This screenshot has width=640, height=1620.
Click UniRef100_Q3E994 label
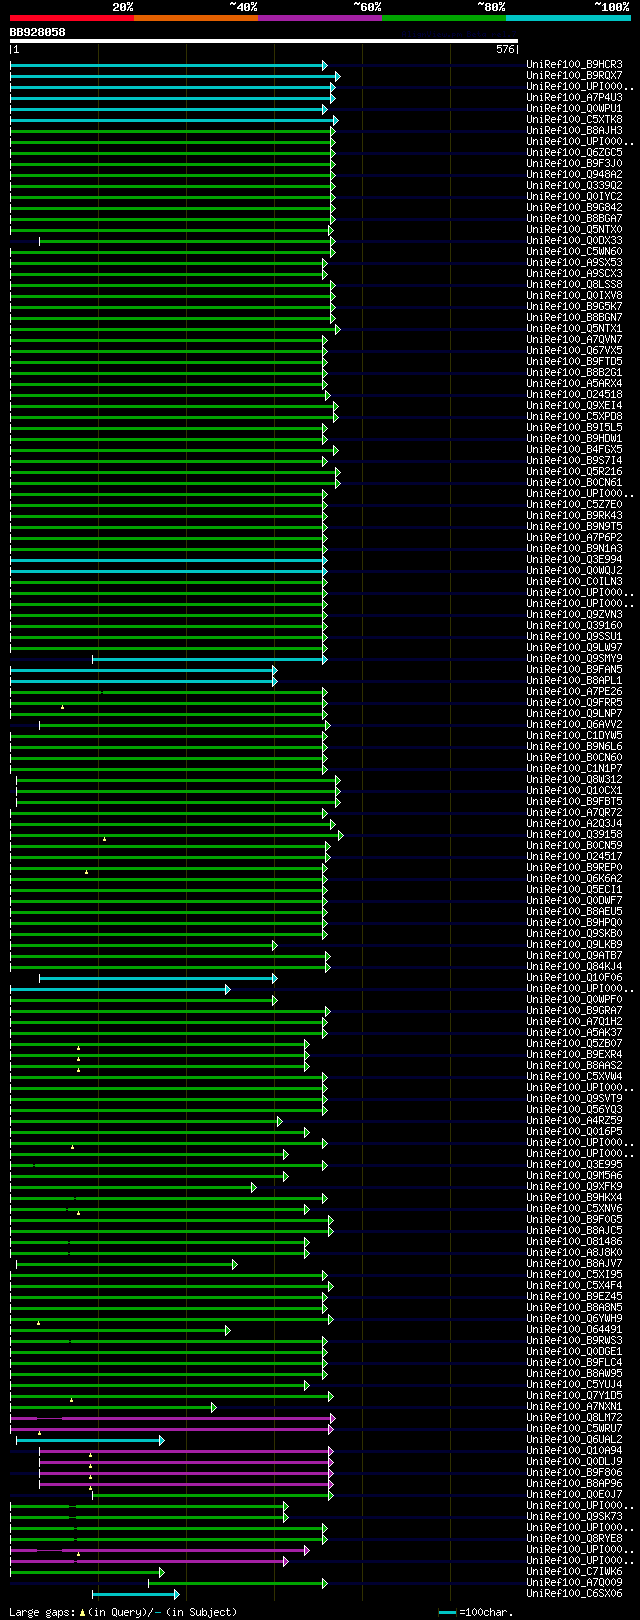[x=574, y=560]
